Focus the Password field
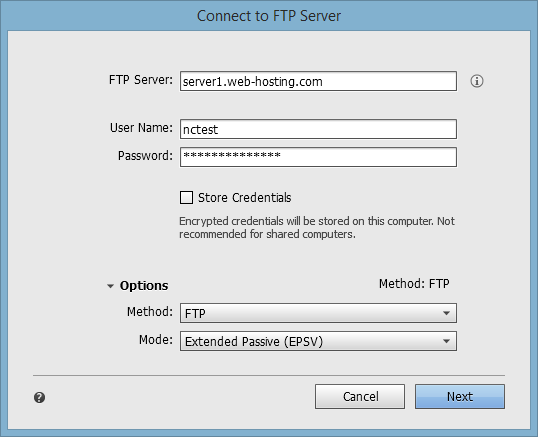 coord(318,157)
